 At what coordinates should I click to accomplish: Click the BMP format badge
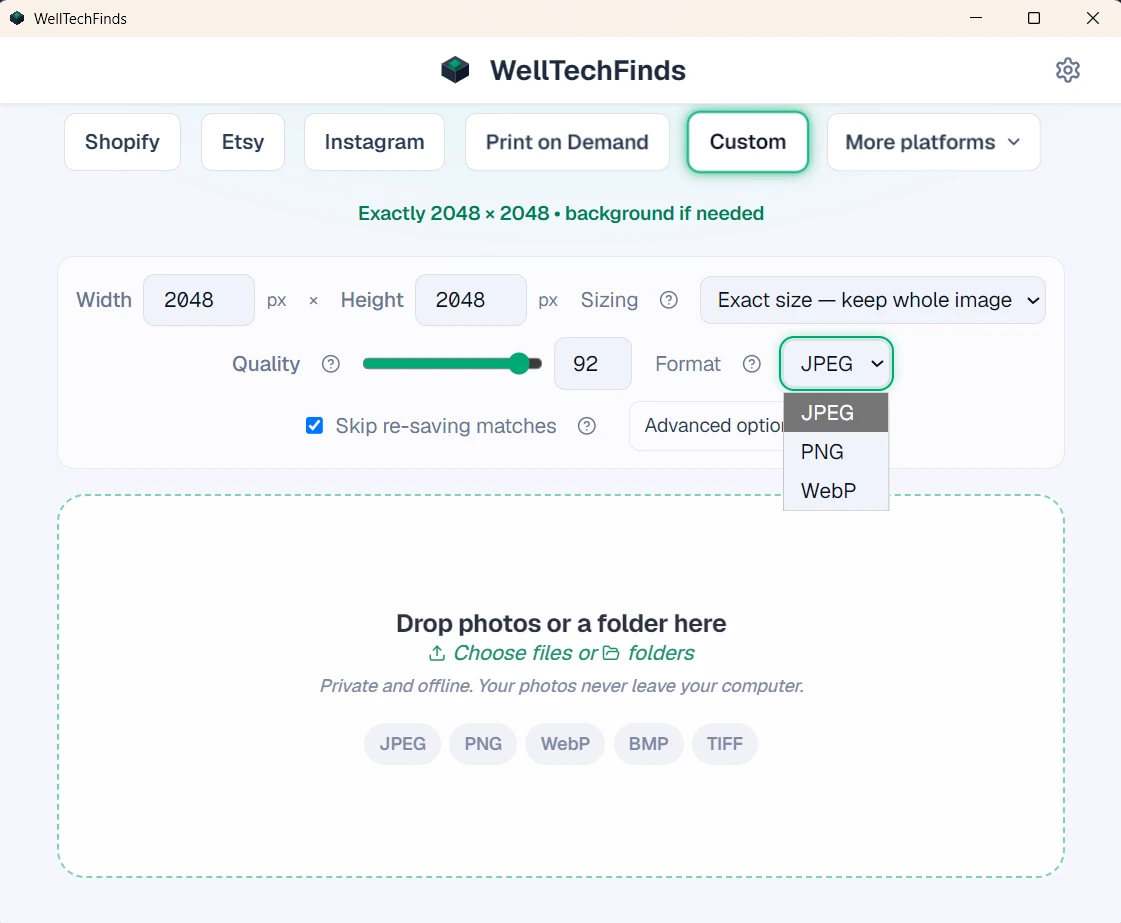point(648,744)
